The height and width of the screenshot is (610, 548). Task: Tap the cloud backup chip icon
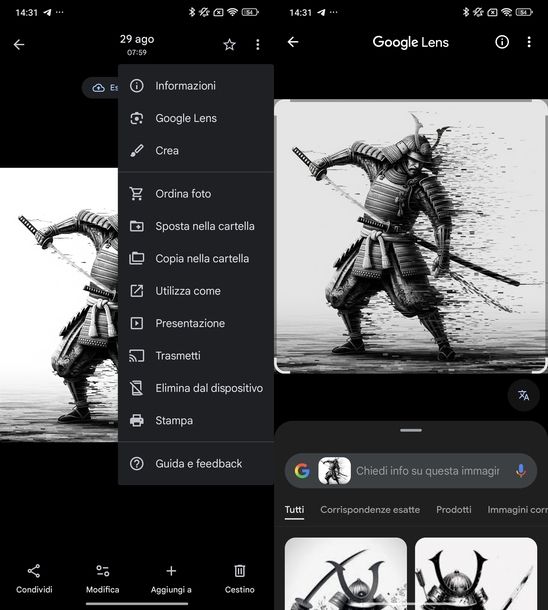click(98, 88)
